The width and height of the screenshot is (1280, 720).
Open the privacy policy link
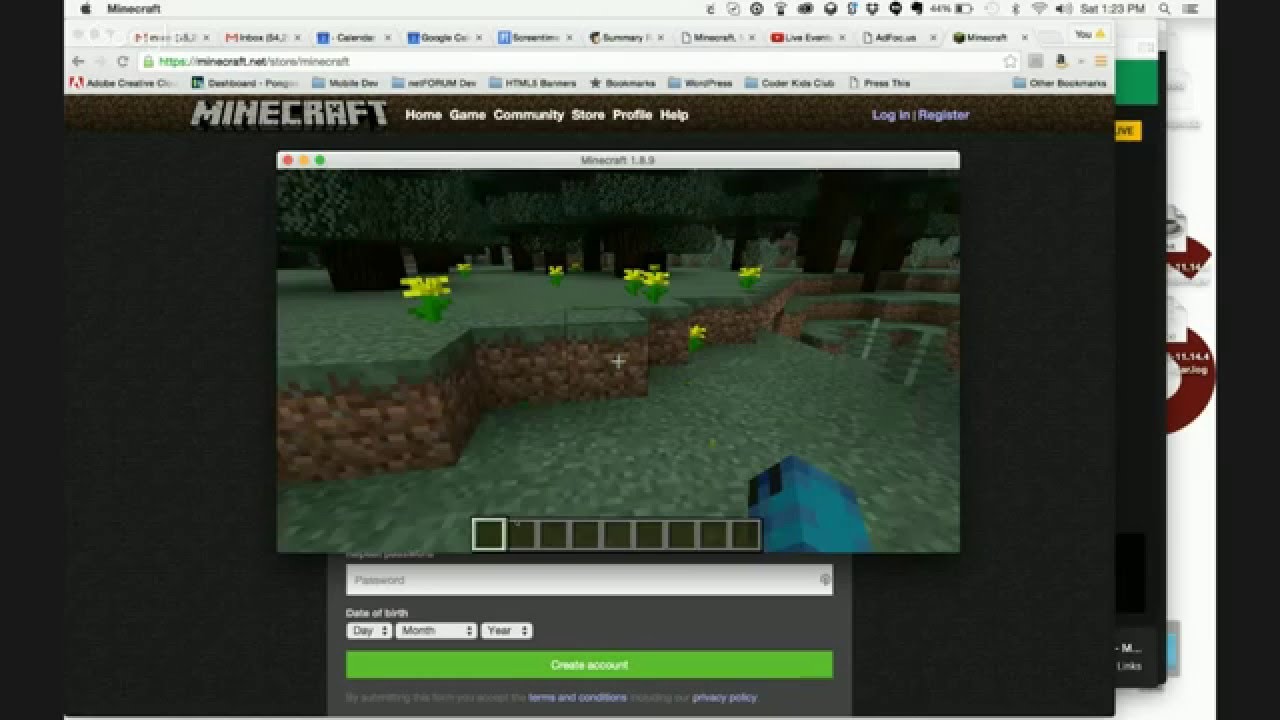click(725, 698)
